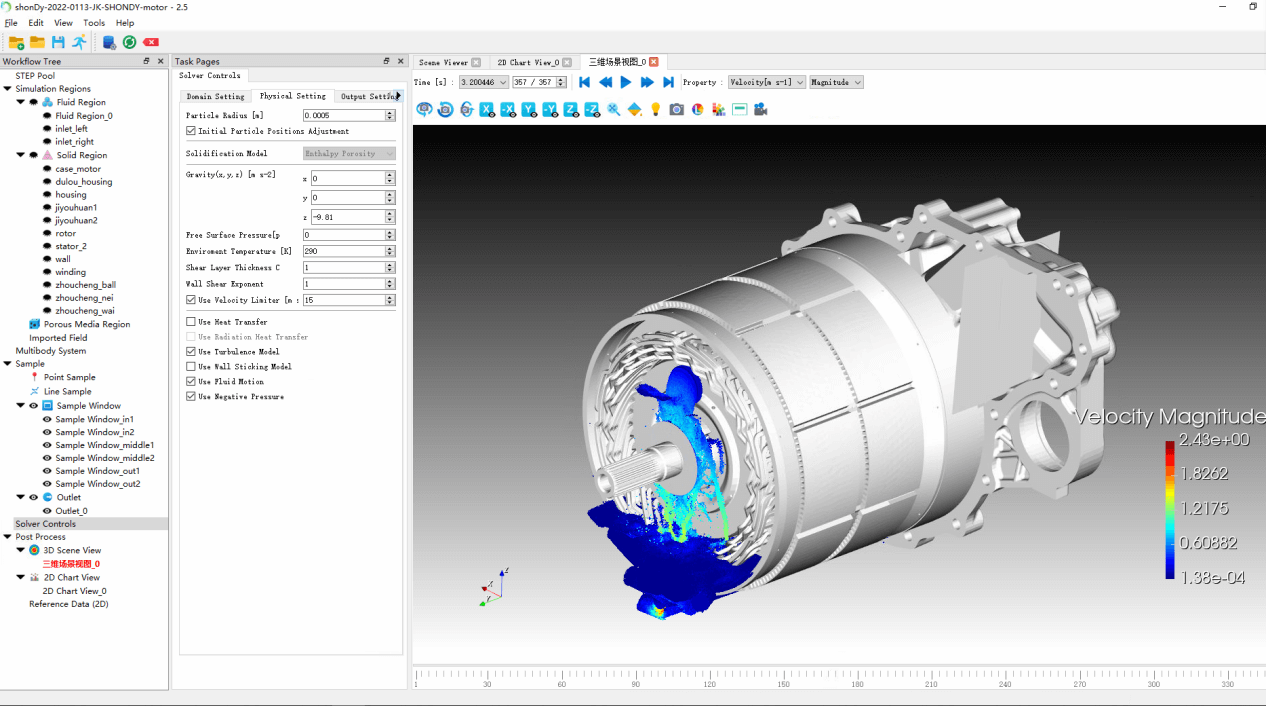Select the winding solid region item
Screen dimensions: 1266x706
tap(70, 272)
